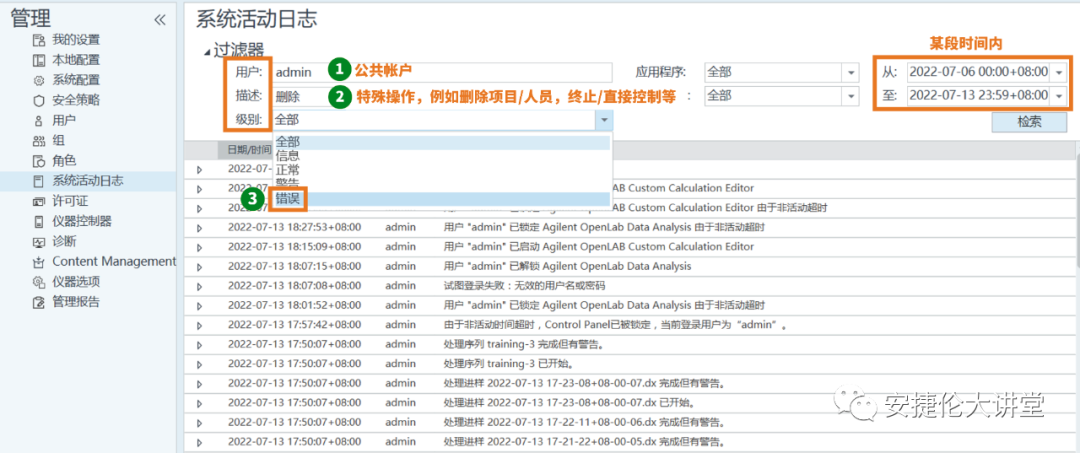Open Content Management from sidebar
The image size is (1080, 453).
[x=113, y=261]
